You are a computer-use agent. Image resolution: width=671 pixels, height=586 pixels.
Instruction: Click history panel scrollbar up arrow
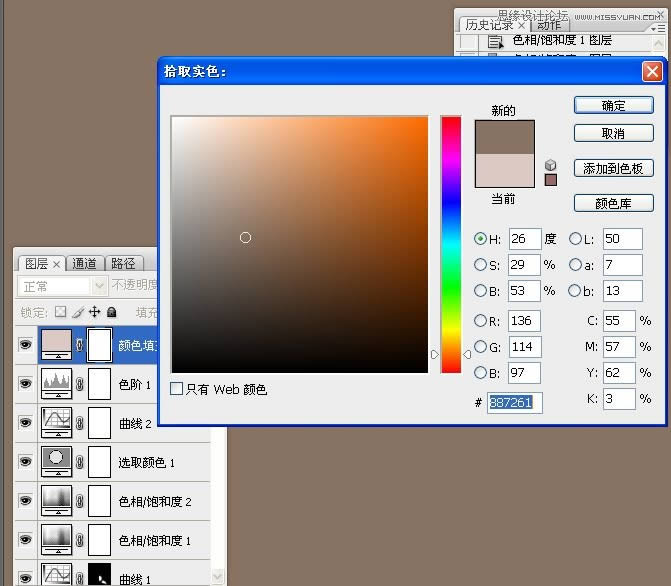pos(659,44)
